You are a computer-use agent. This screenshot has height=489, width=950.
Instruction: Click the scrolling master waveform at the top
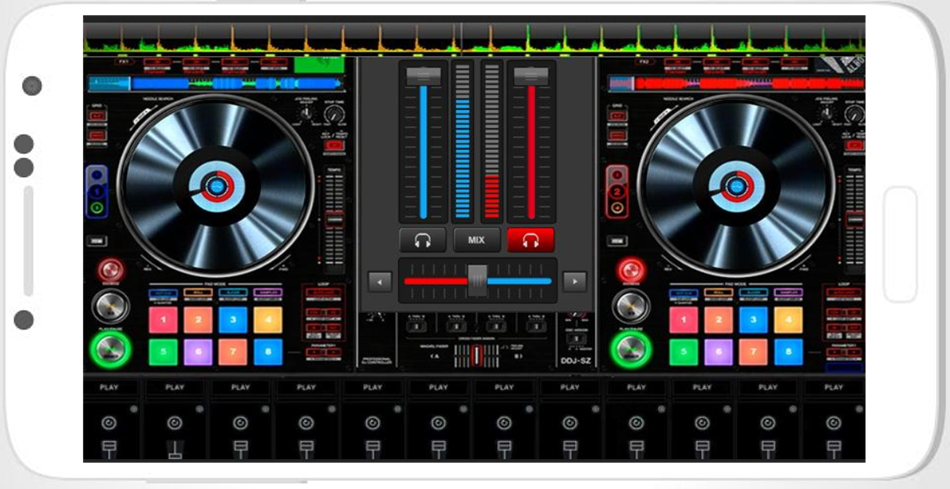point(474,39)
